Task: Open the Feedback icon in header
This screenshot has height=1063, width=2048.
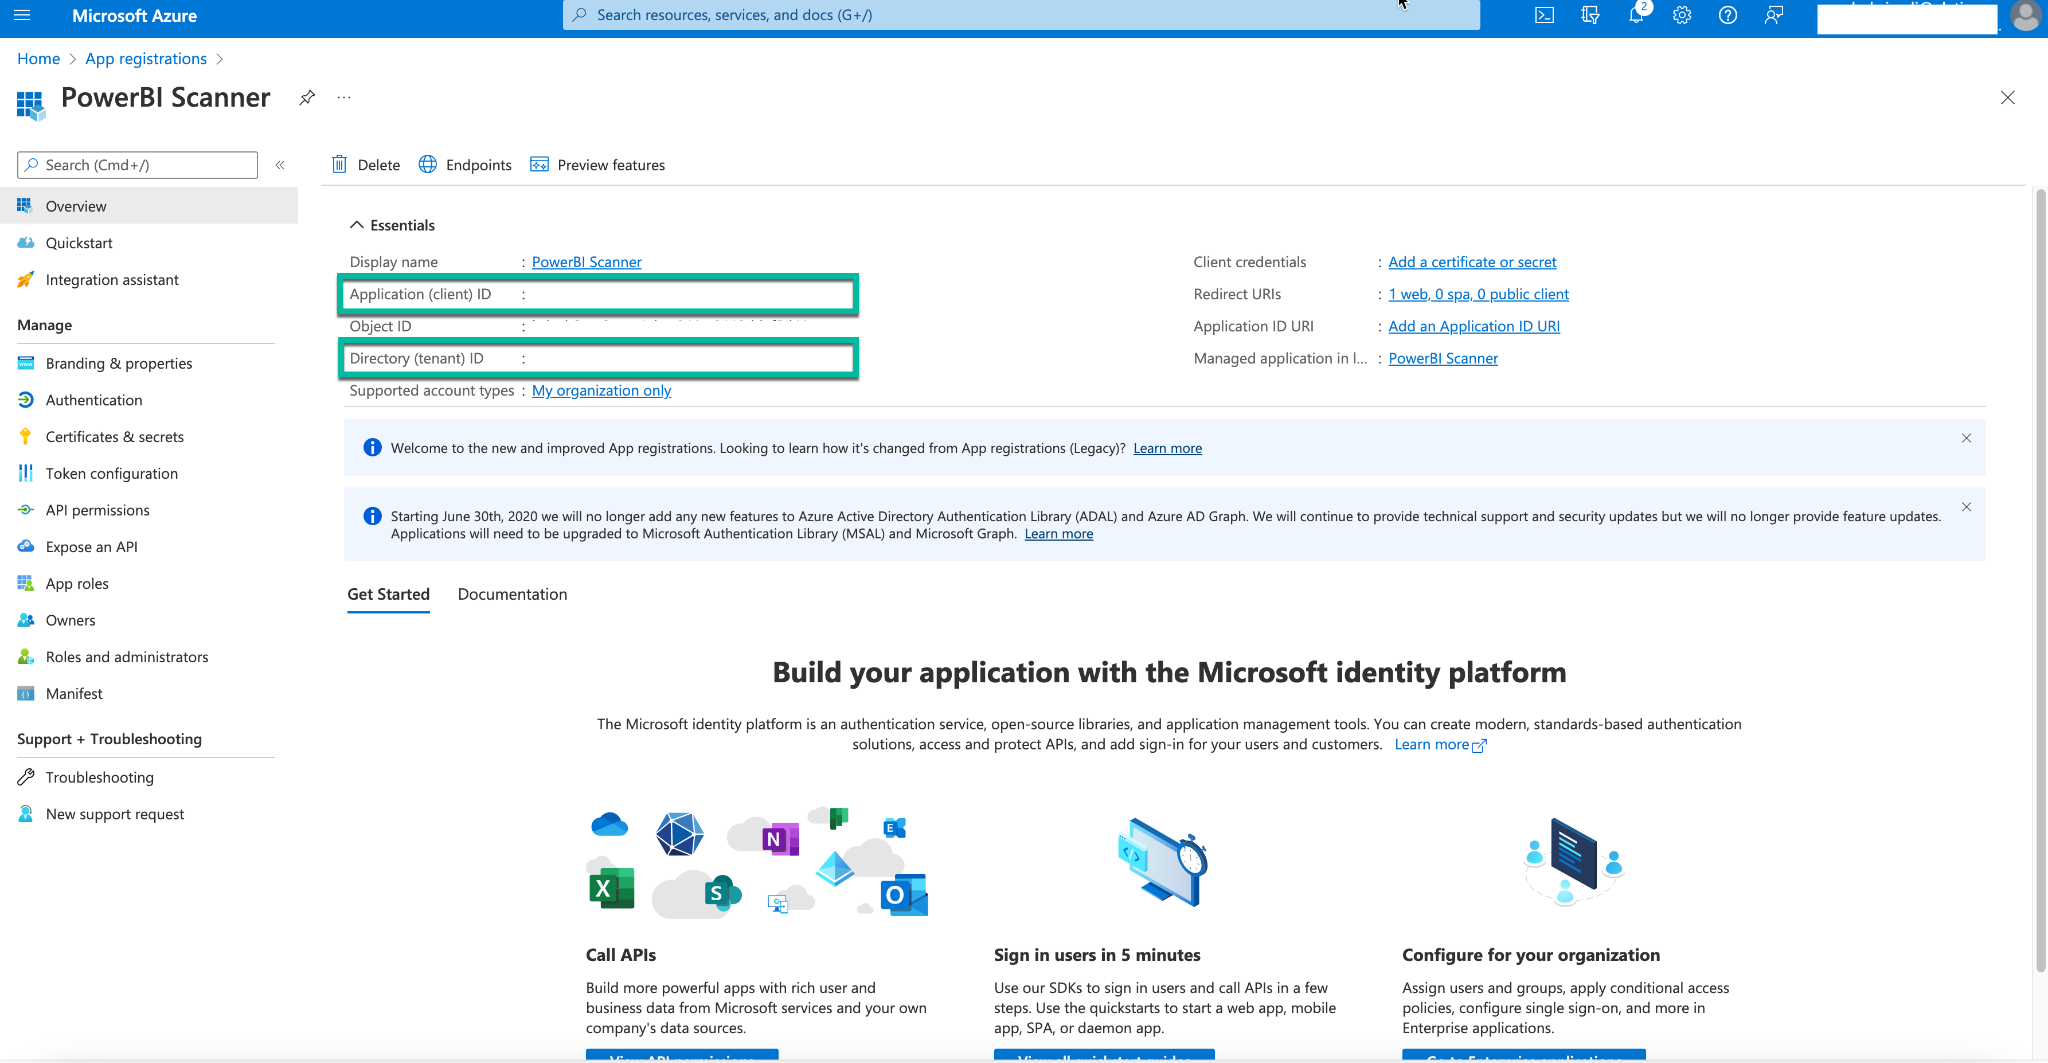Action: click(x=1774, y=15)
